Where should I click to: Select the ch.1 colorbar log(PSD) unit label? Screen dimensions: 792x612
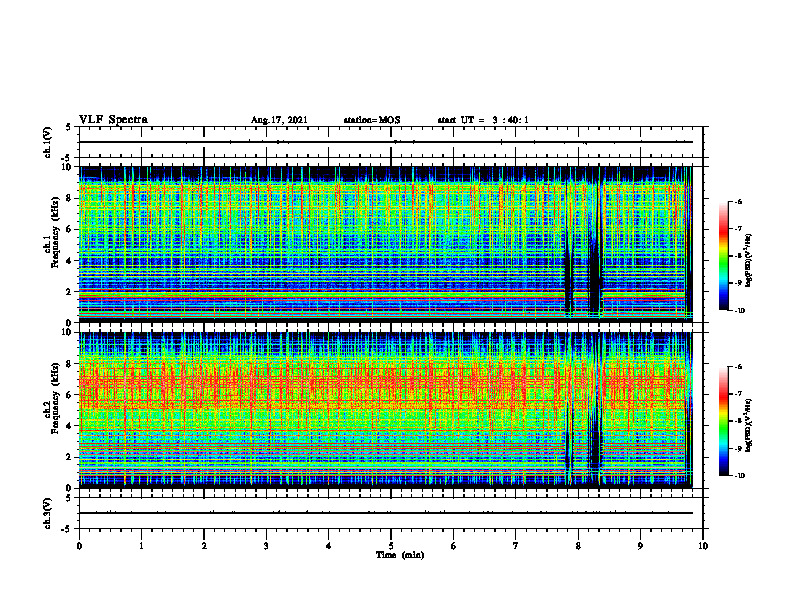point(749,261)
